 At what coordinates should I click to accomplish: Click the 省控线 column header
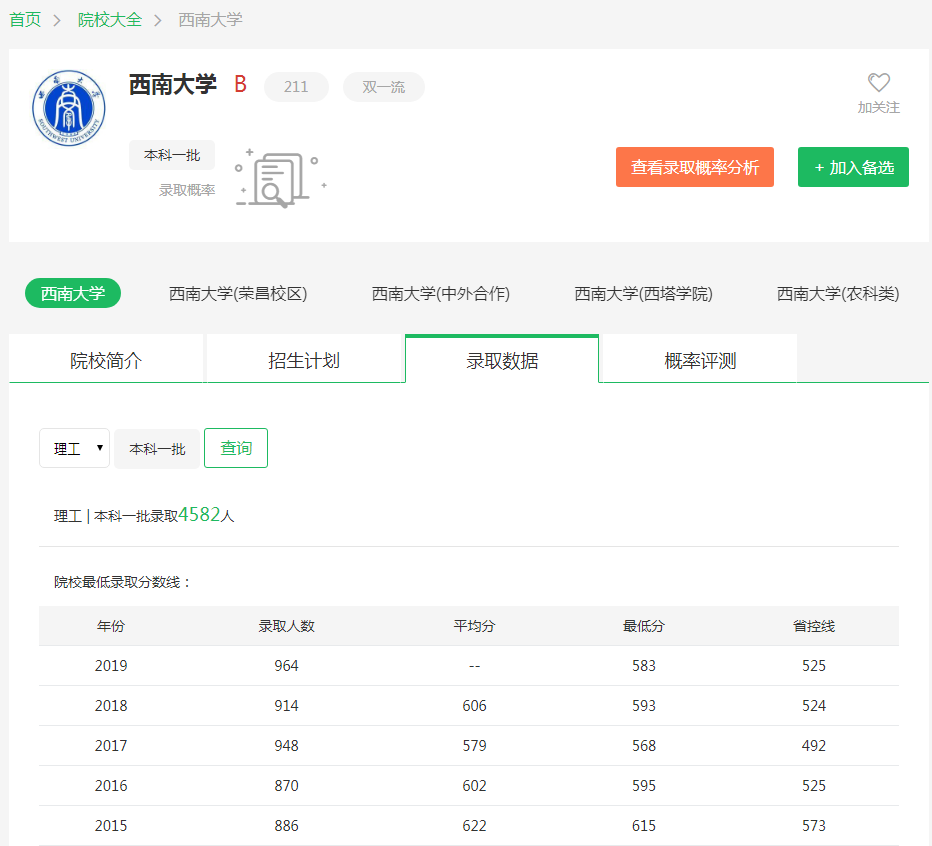(814, 626)
